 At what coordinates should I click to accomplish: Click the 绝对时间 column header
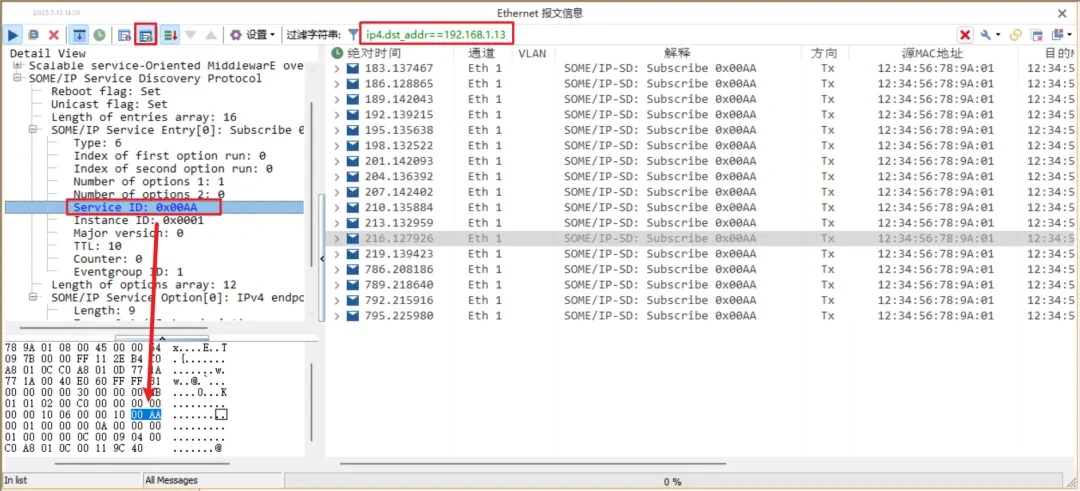tap(372, 52)
